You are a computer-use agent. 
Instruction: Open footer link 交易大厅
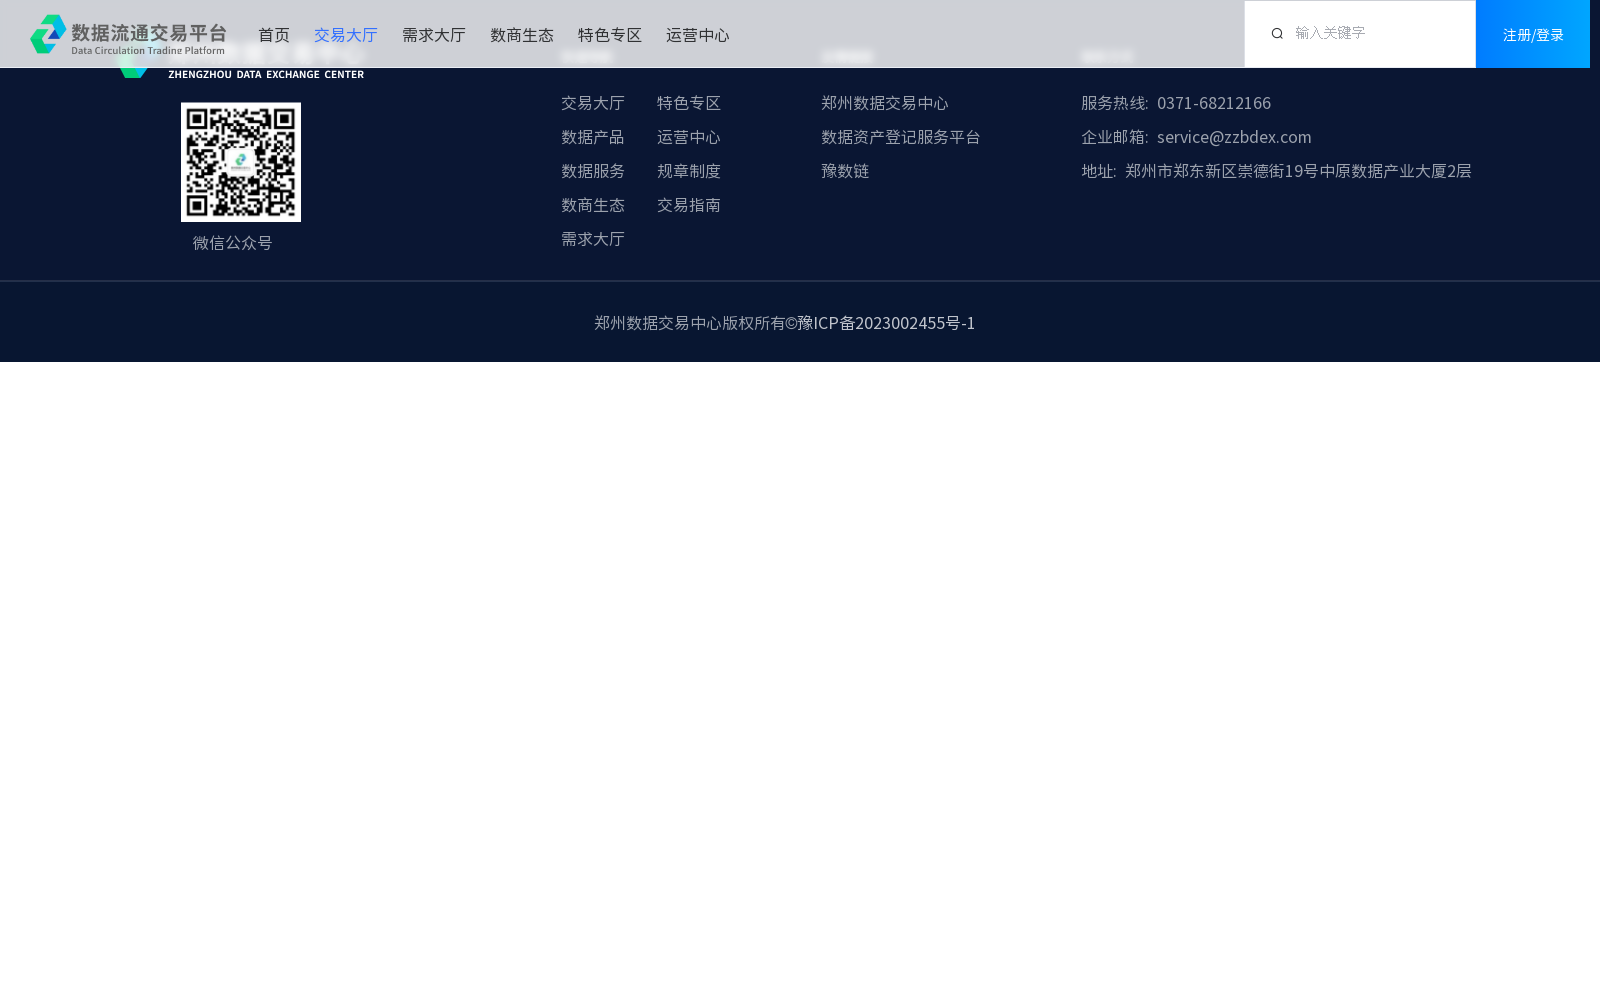pos(593,103)
